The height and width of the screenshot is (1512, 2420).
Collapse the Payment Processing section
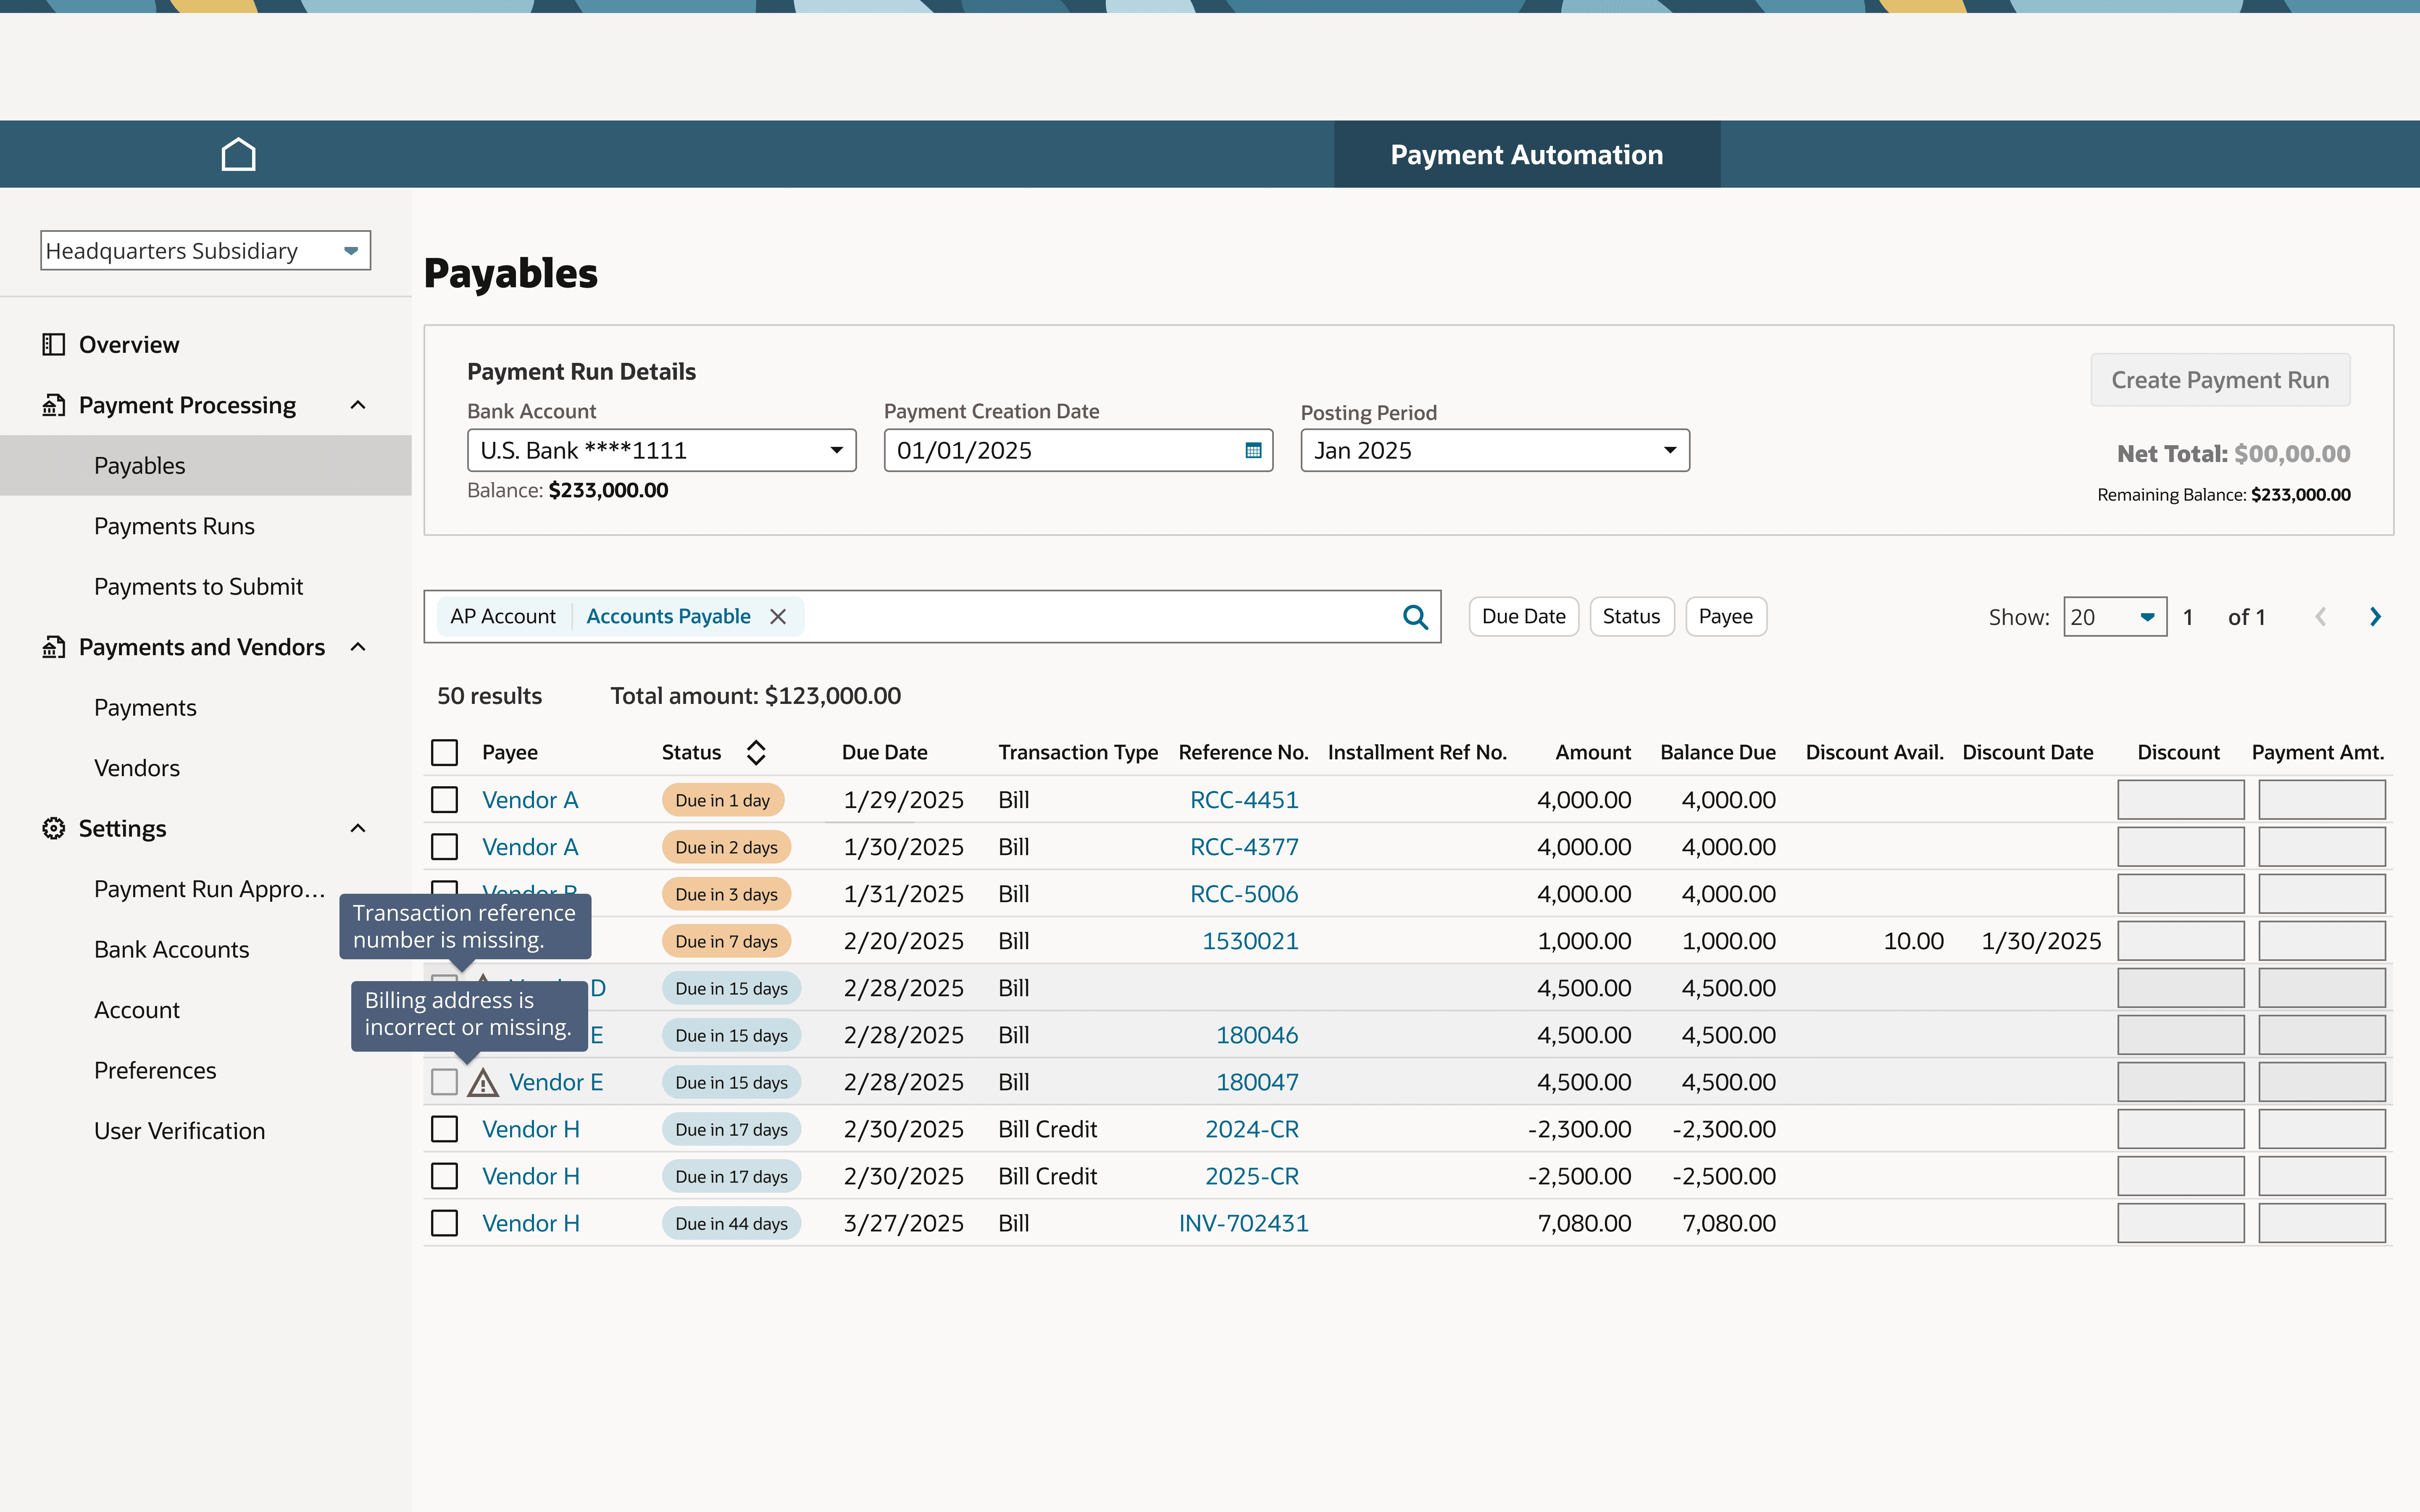(358, 405)
